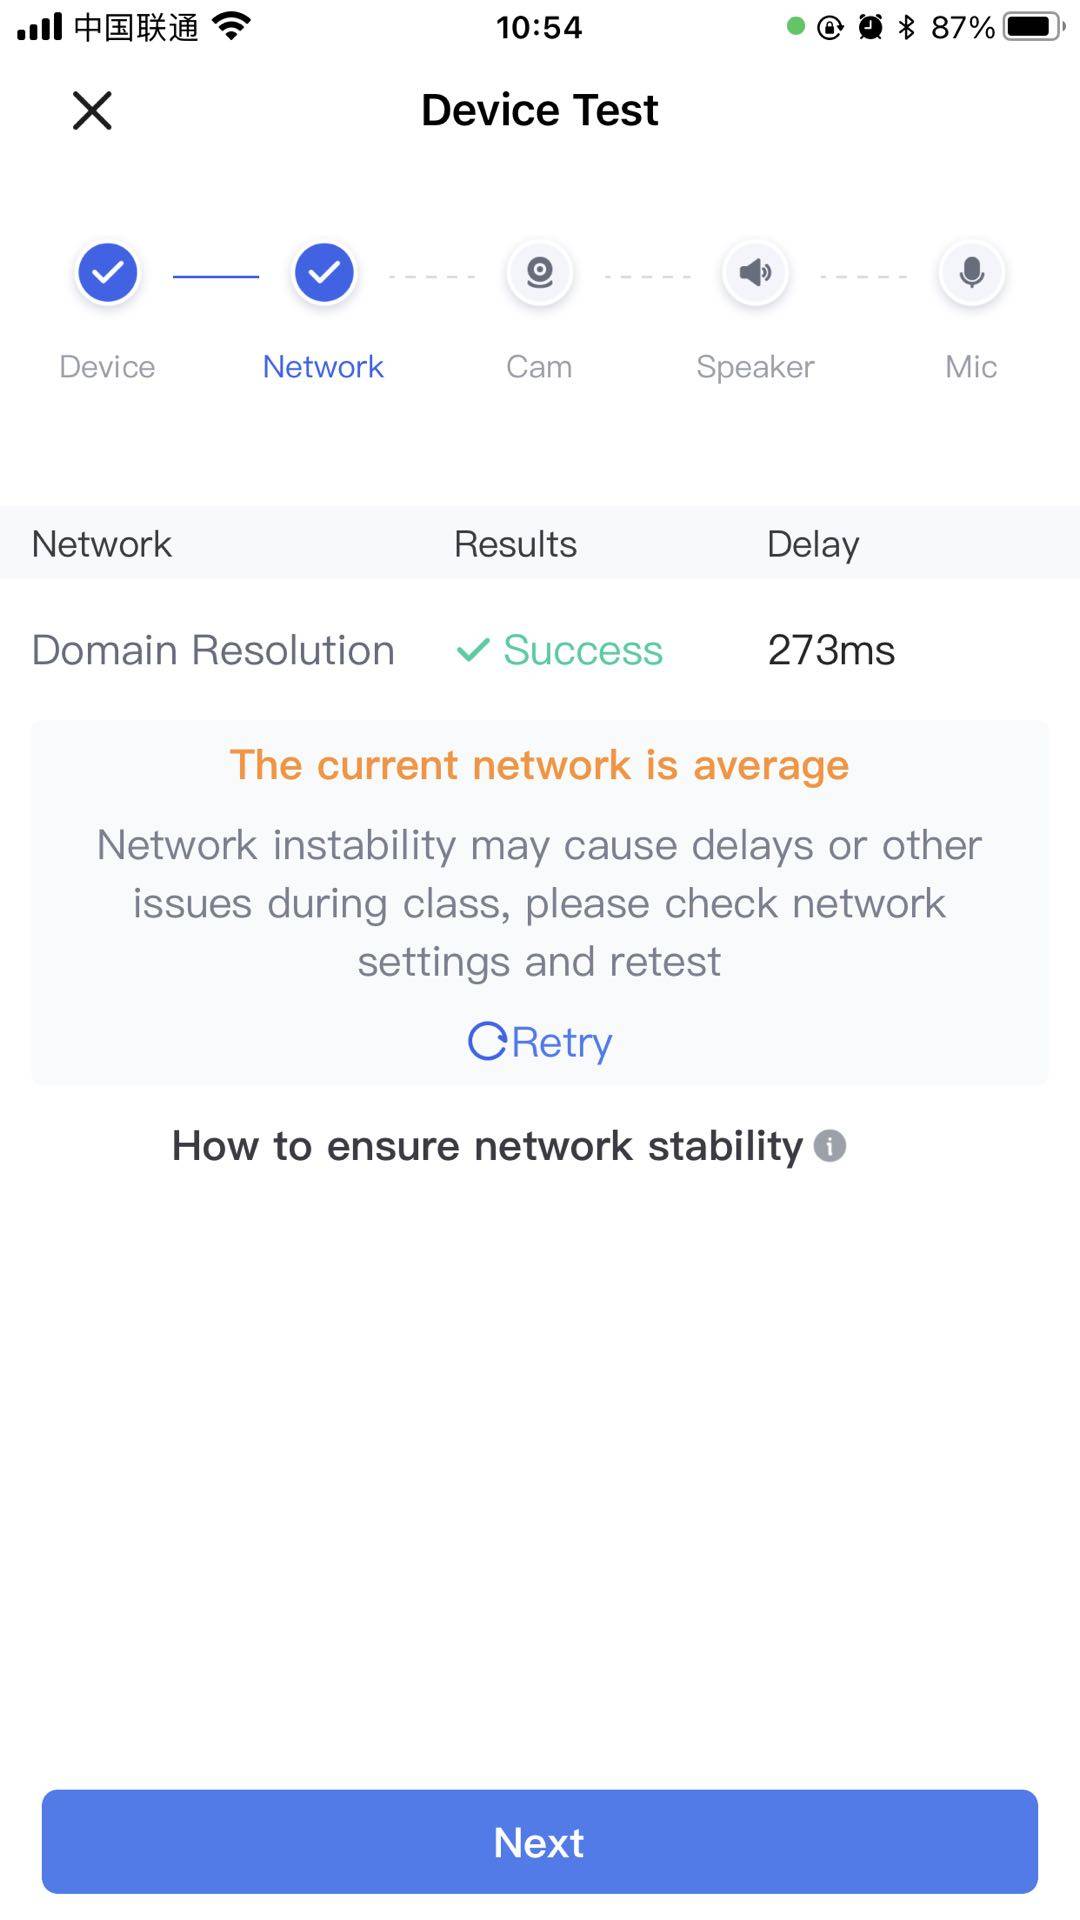This screenshot has width=1080, height=1920.
Task: Select the Cam step webcam icon
Action: pos(540,272)
